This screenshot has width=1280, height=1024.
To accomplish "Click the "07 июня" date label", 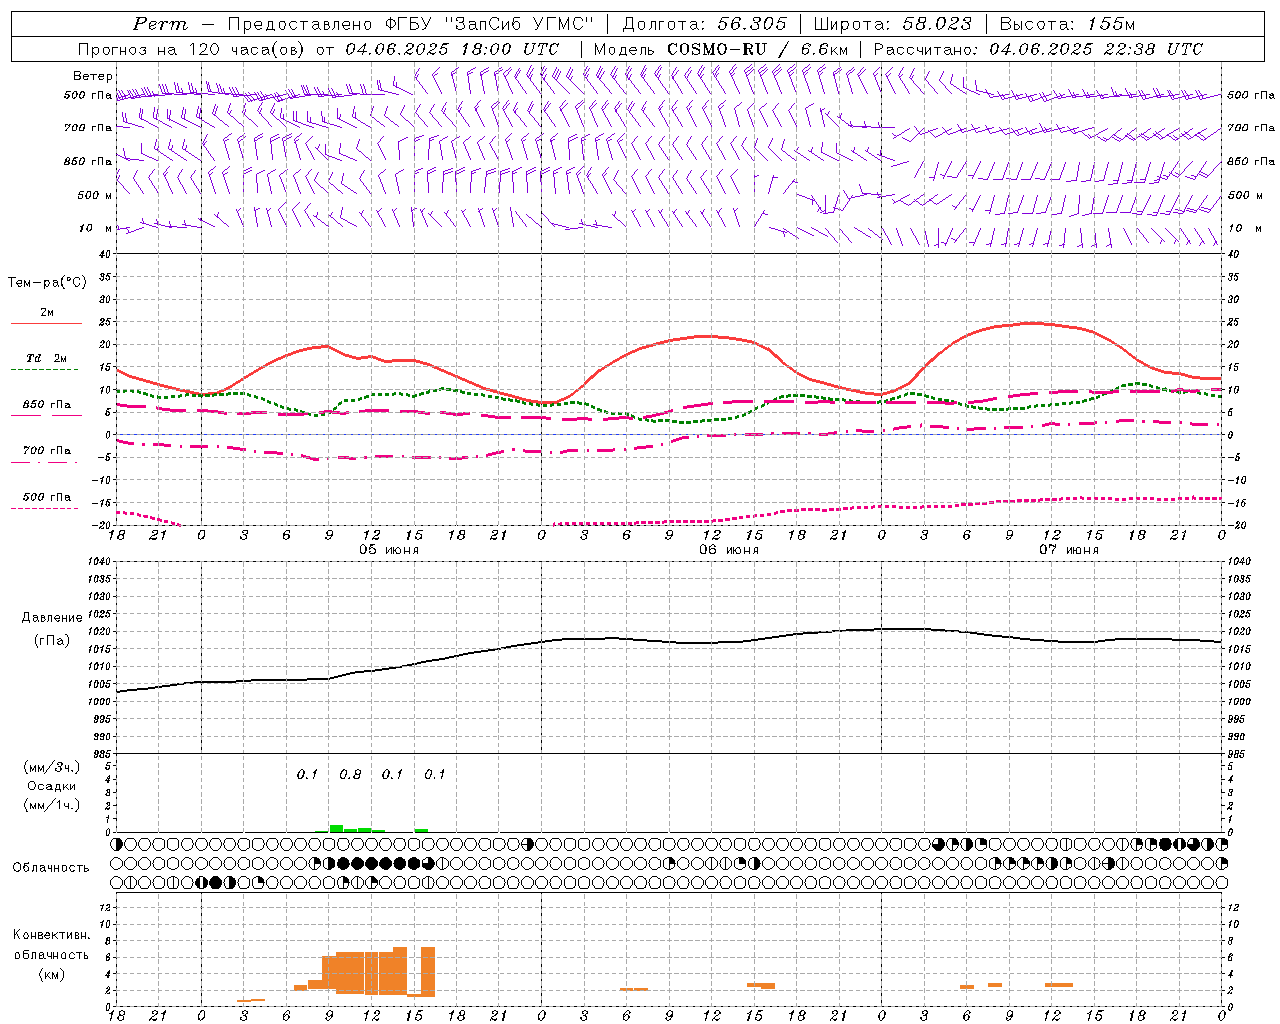I will 1069,550.
